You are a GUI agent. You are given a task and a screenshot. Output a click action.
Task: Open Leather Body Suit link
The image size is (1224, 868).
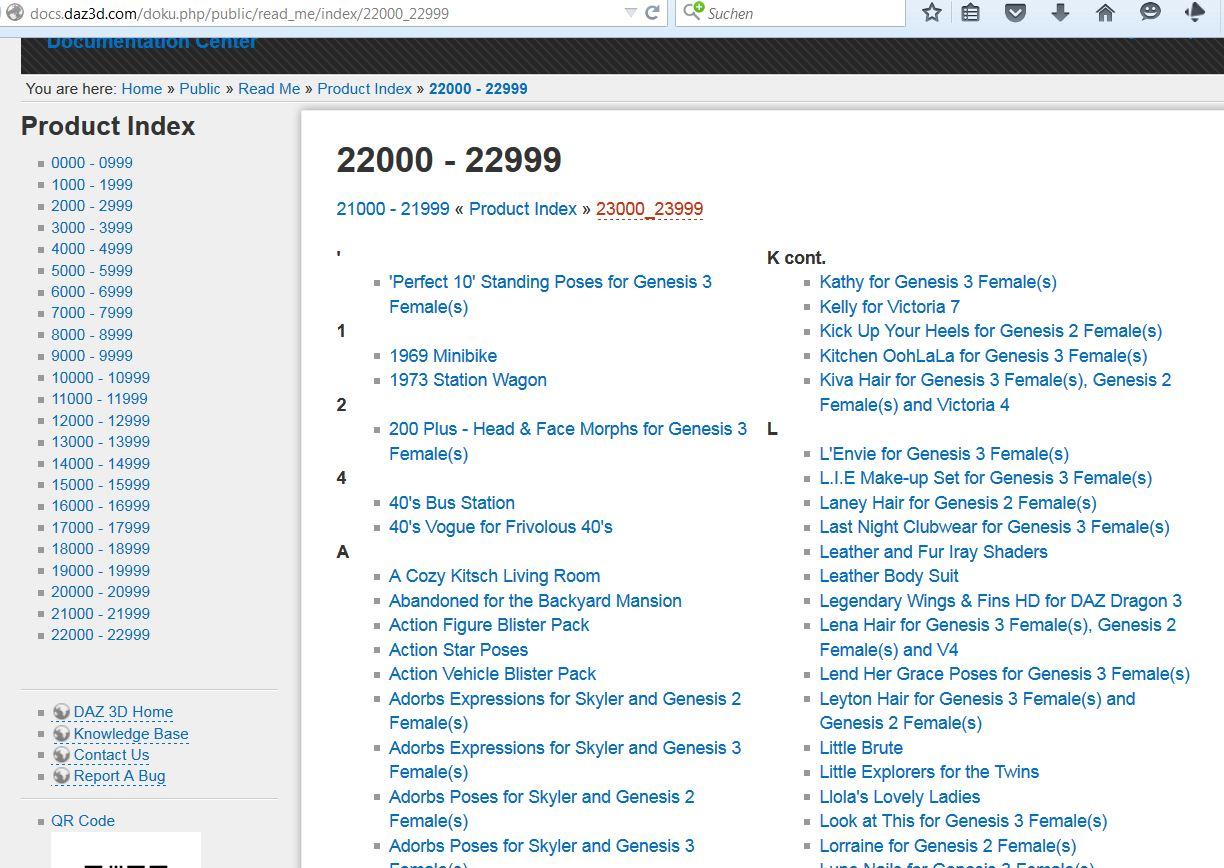[x=889, y=576]
